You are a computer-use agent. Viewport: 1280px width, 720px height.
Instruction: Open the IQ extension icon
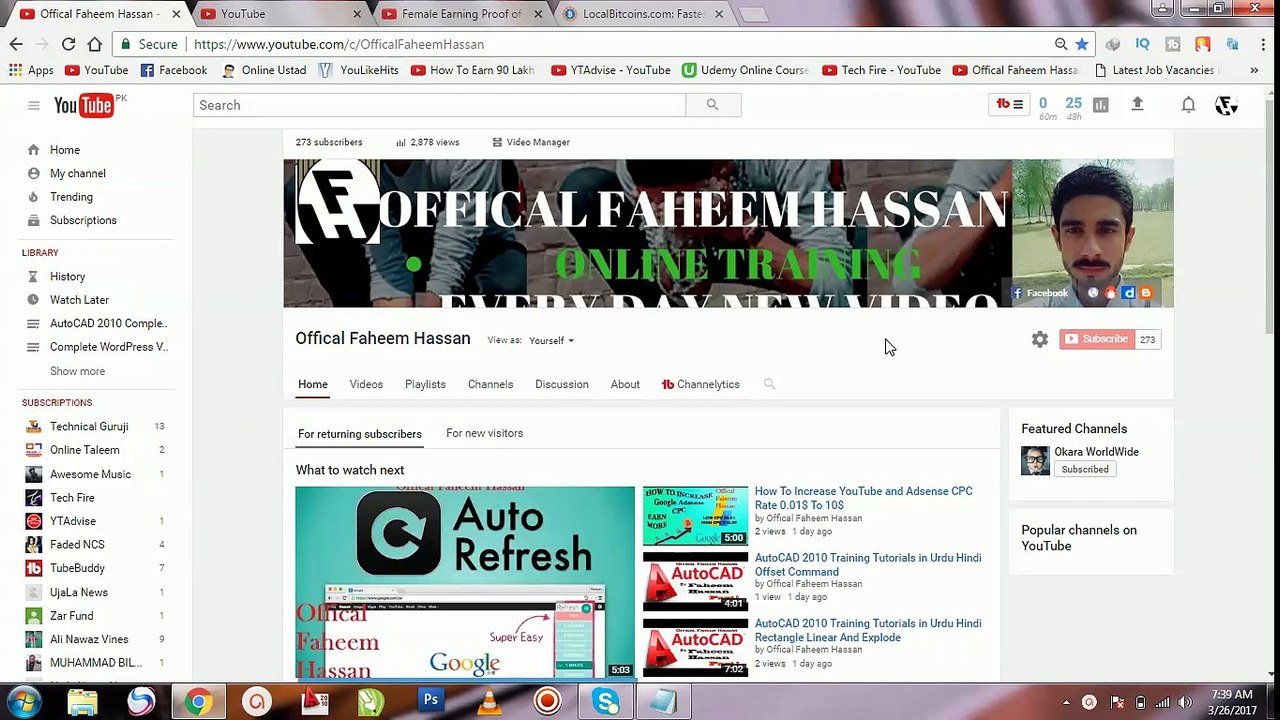point(1143,44)
